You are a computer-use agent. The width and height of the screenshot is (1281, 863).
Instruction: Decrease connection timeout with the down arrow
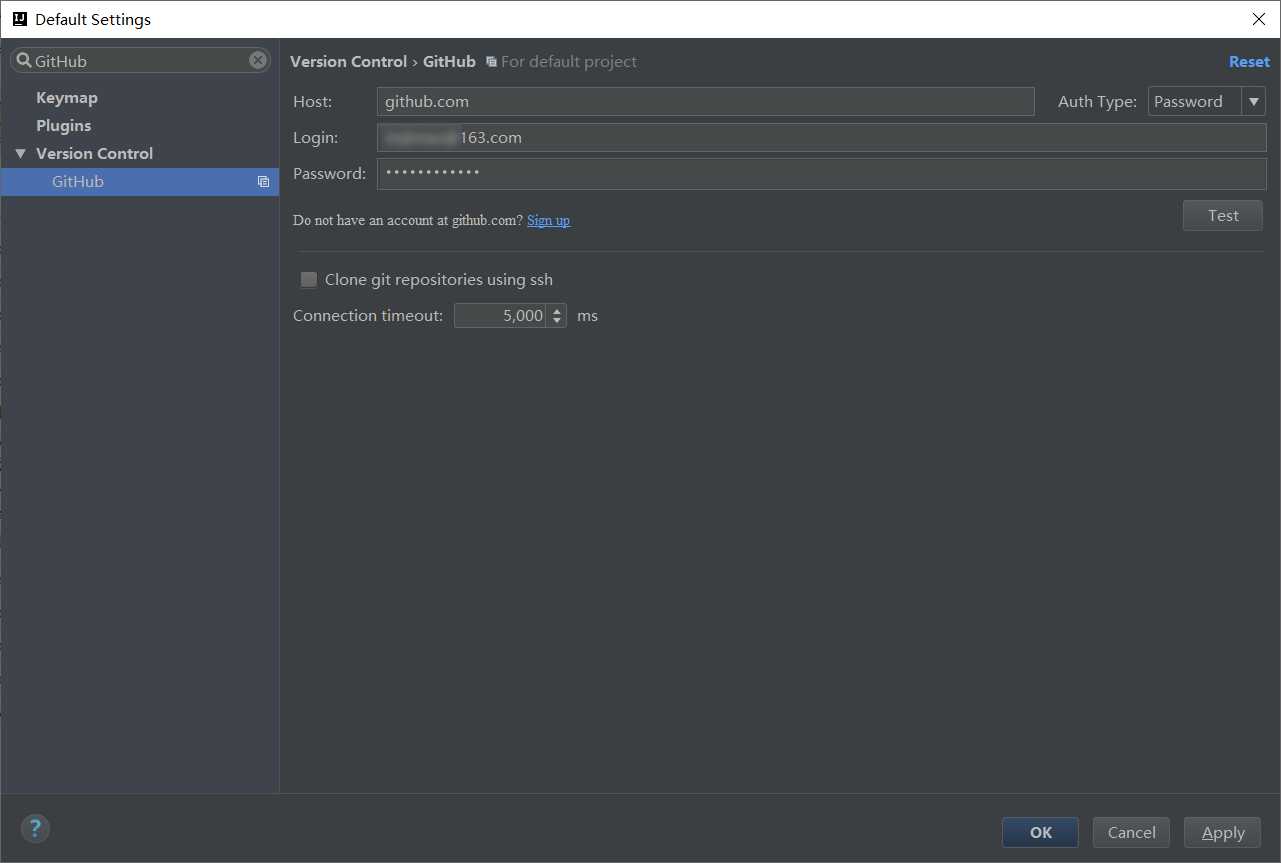pos(557,322)
